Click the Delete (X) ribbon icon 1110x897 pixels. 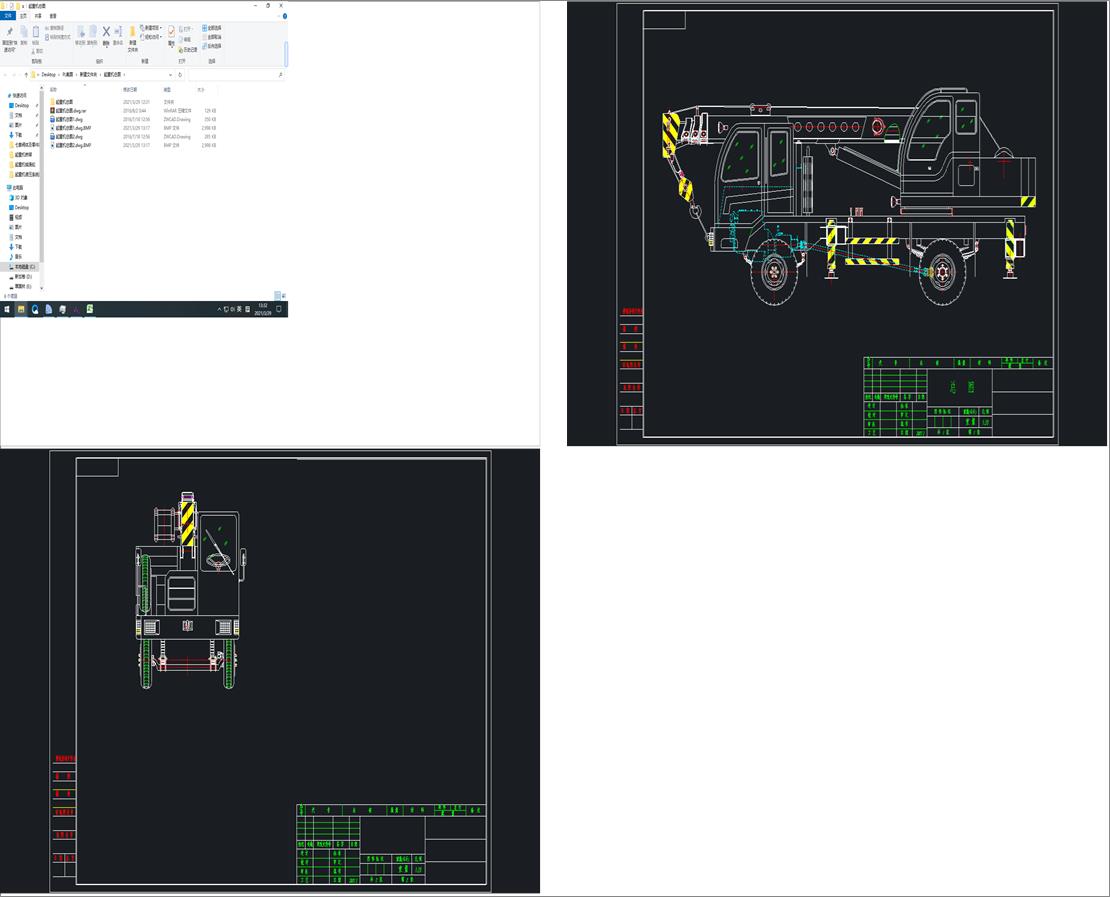point(106,33)
